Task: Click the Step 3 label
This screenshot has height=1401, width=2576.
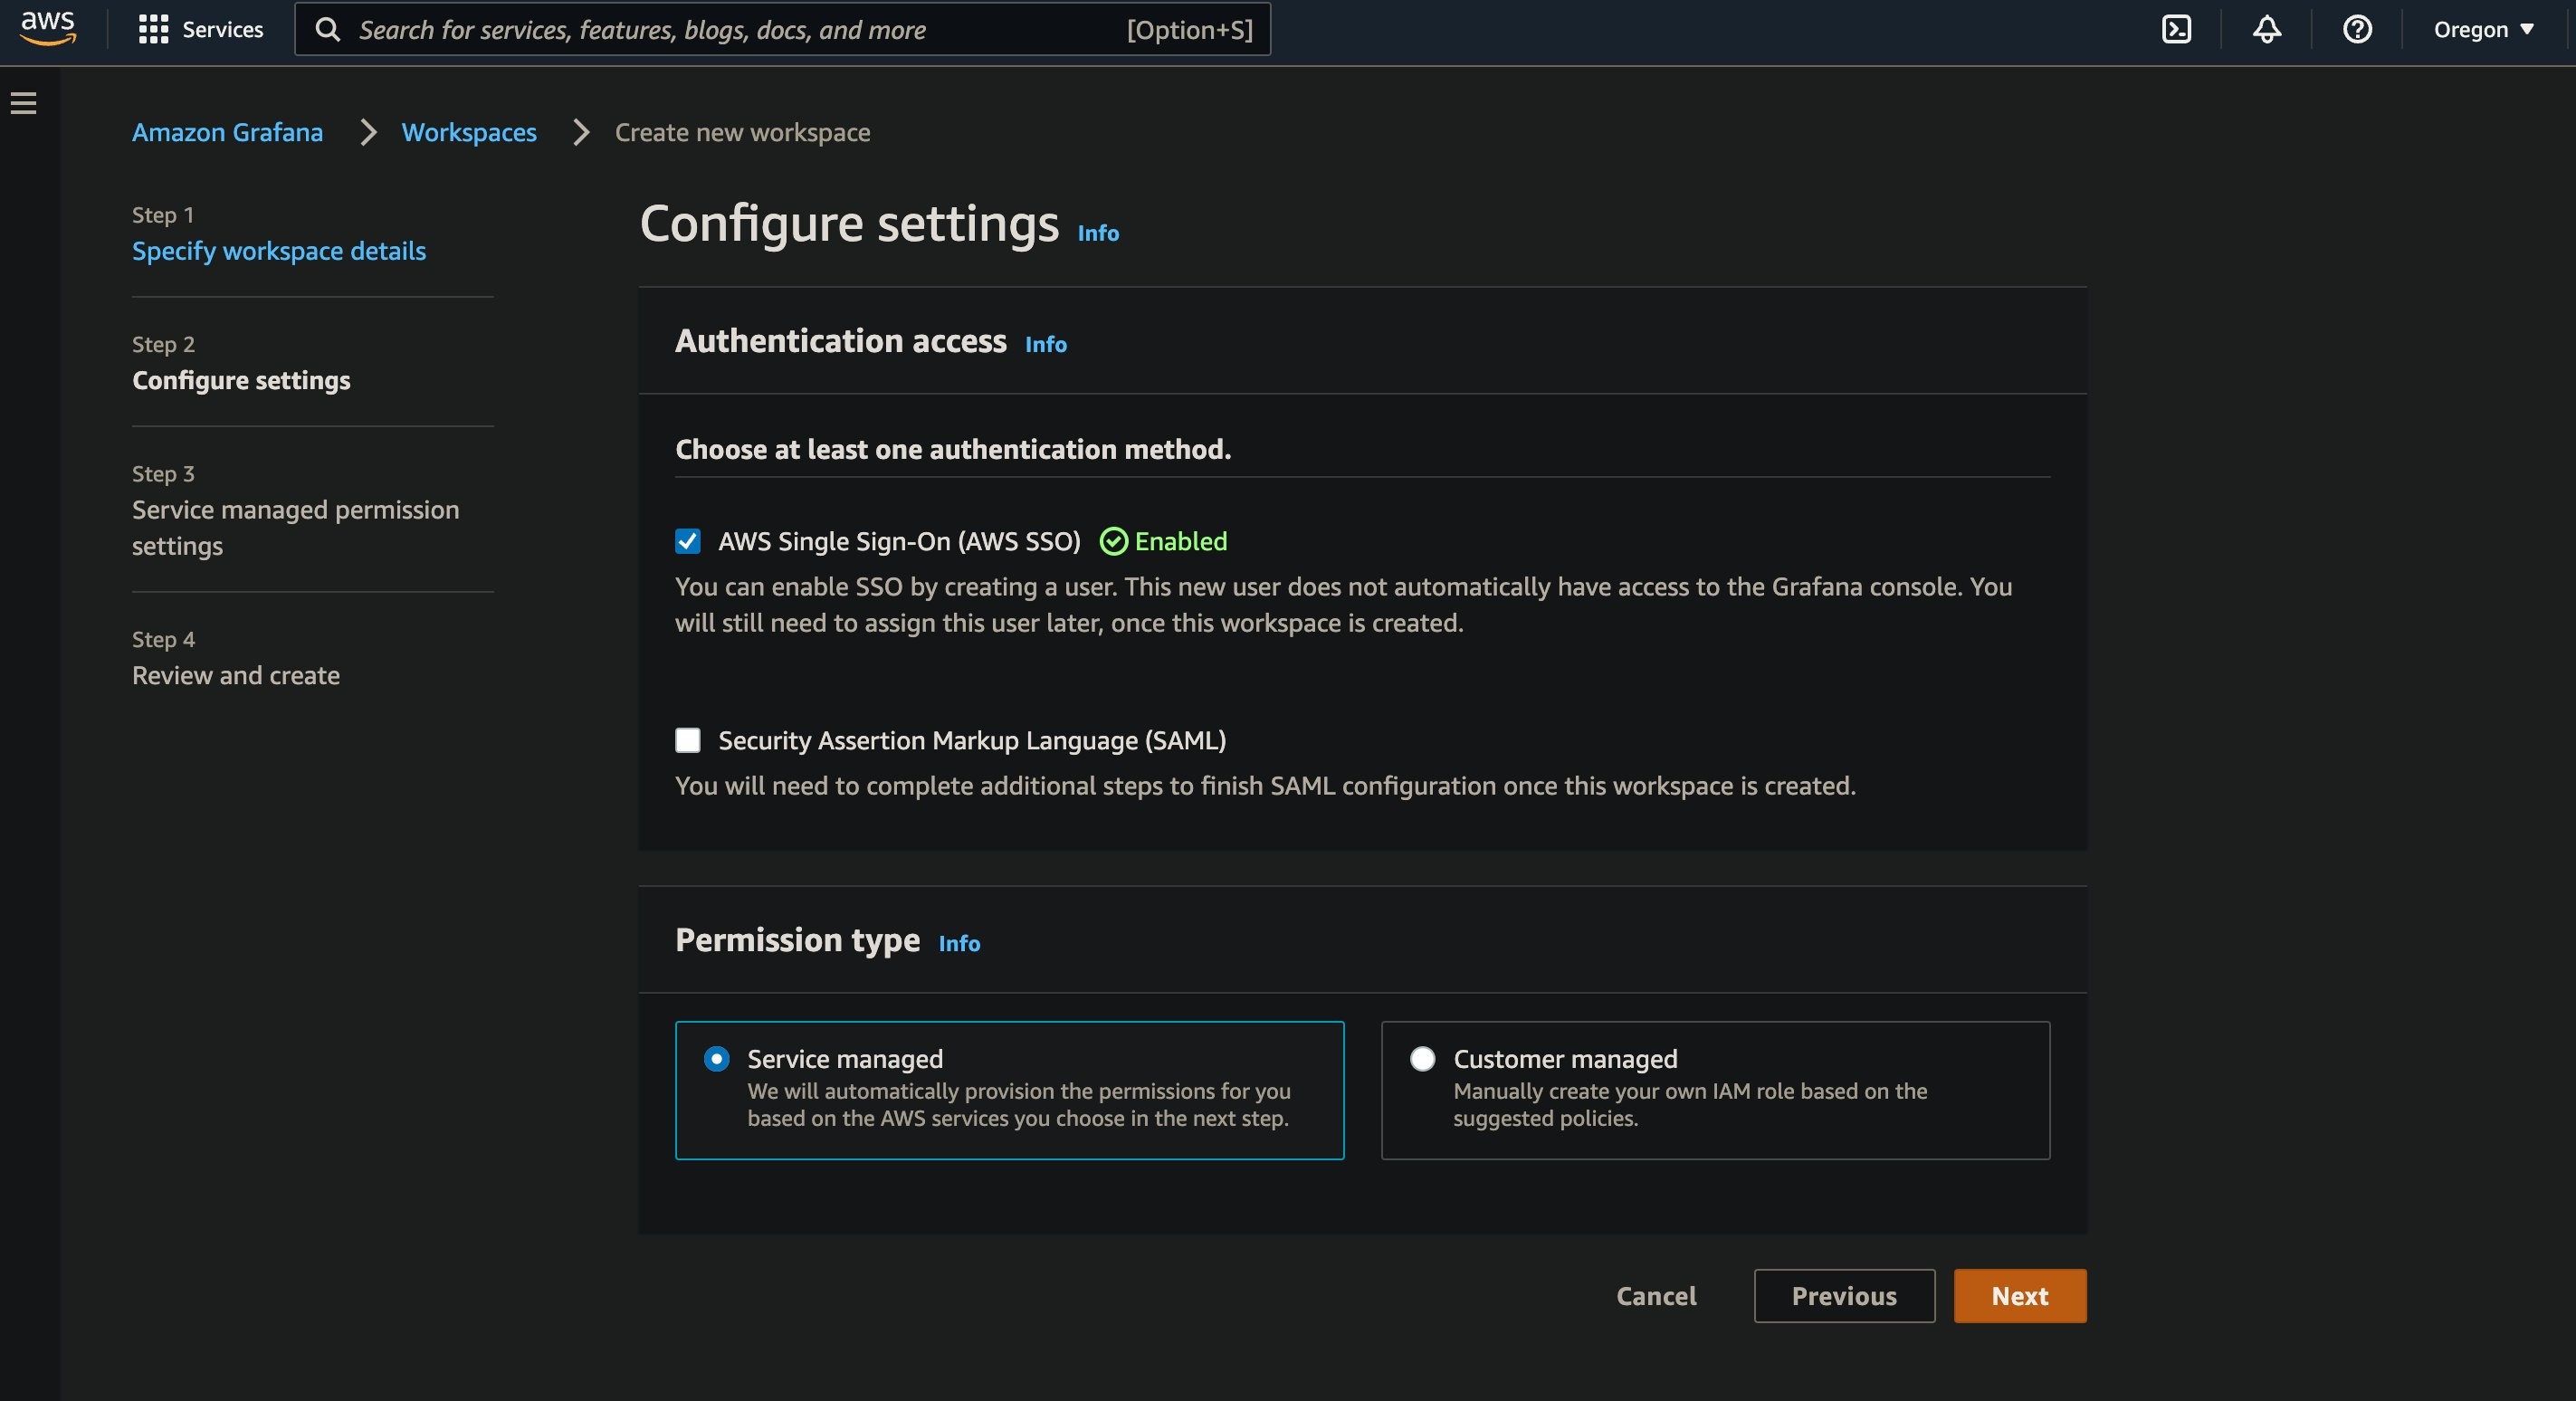Action: point(163,473)
